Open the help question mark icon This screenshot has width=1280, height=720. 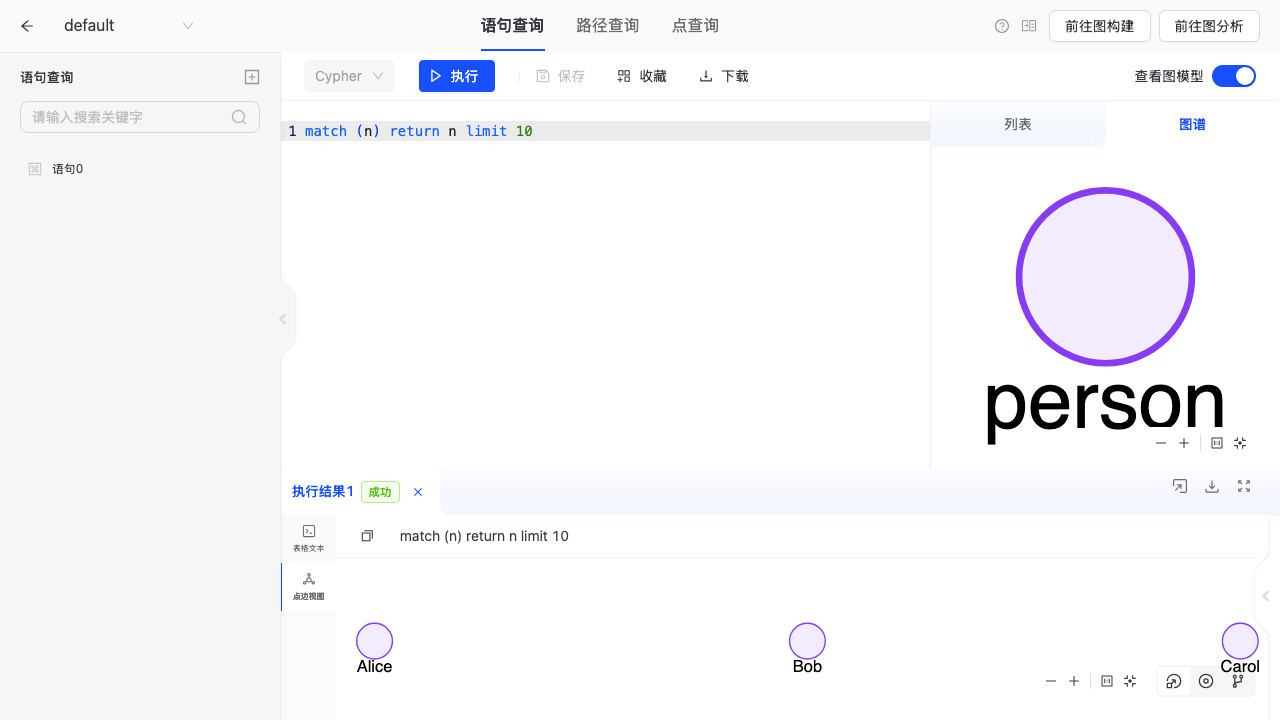[x=1002, y=26]
